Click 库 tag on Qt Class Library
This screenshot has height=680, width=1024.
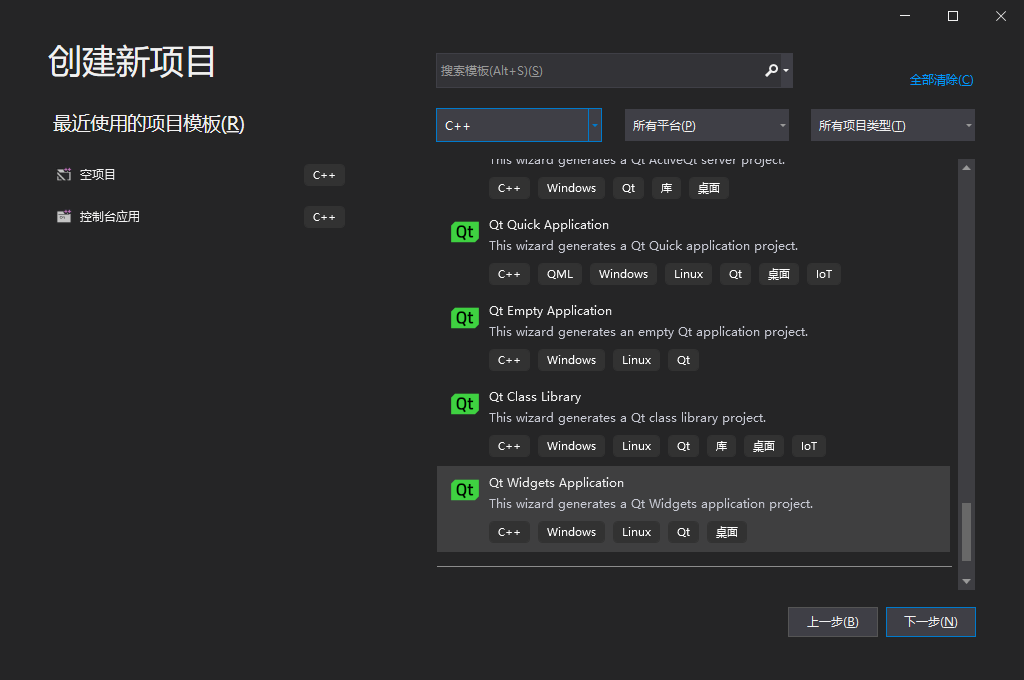[721, 446]
